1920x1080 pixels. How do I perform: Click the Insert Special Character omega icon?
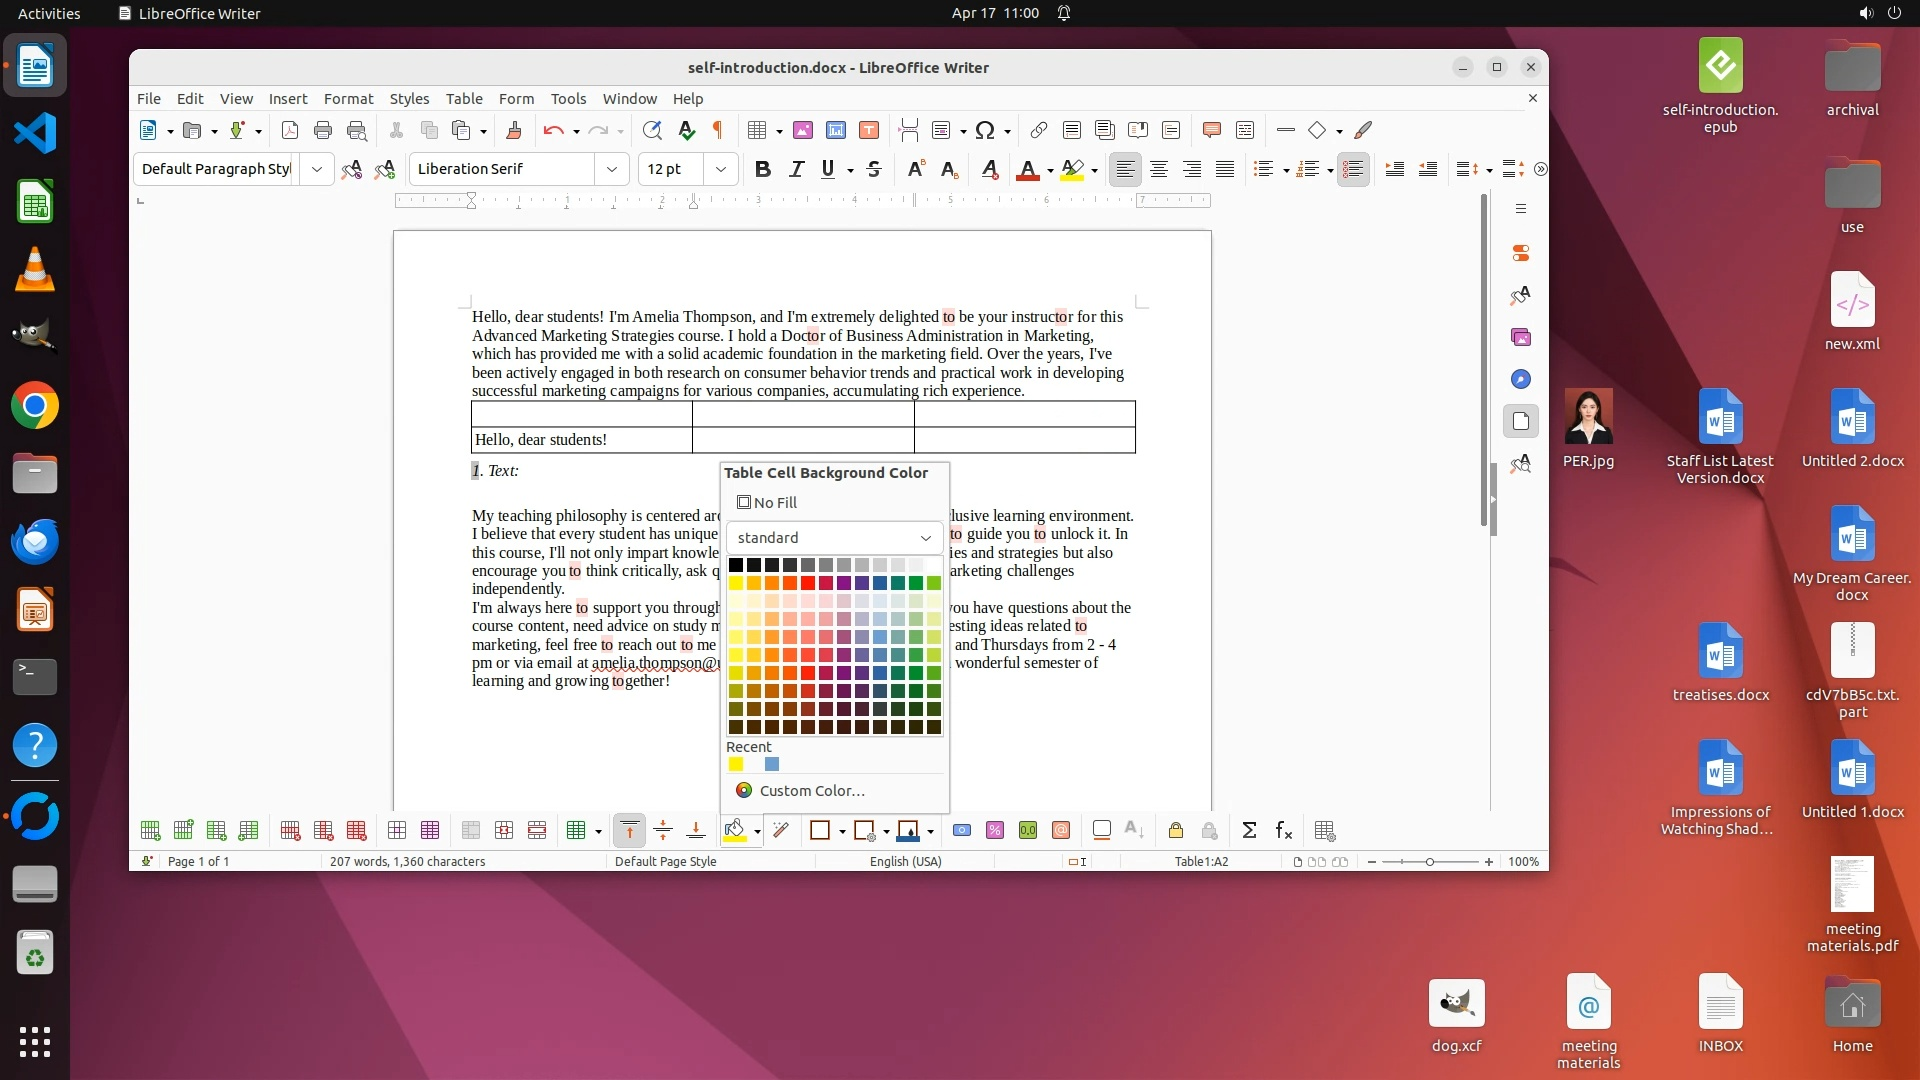(985, 130)
